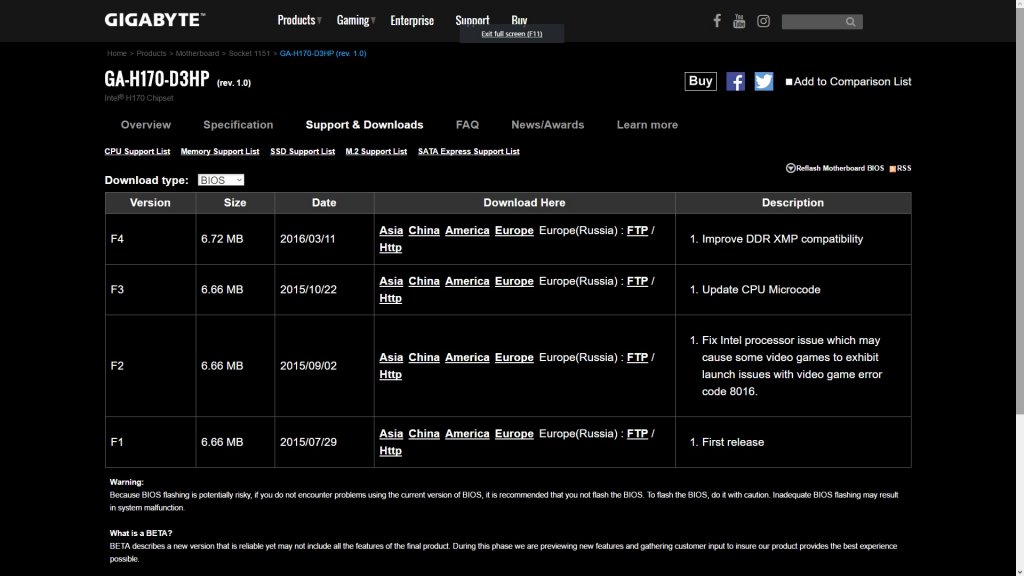Select Support & Downloads tab
This screenshot has height=576, width=1024.
pyautogui.click(x=364, y=125)
